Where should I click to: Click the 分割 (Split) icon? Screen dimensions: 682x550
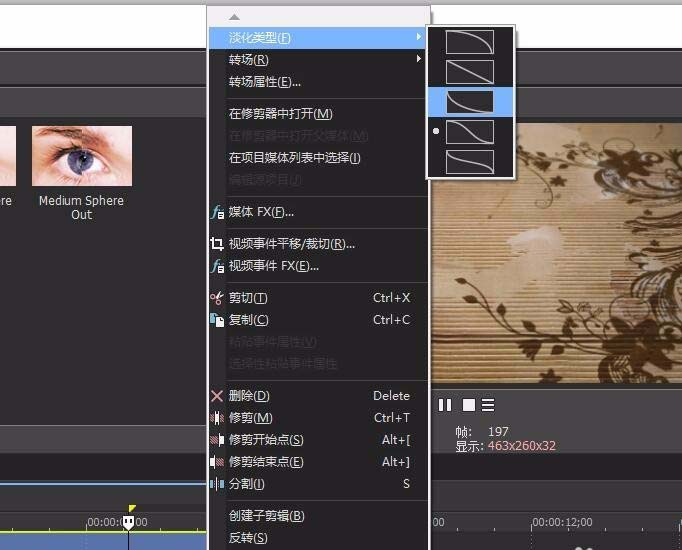coord(217,484)
